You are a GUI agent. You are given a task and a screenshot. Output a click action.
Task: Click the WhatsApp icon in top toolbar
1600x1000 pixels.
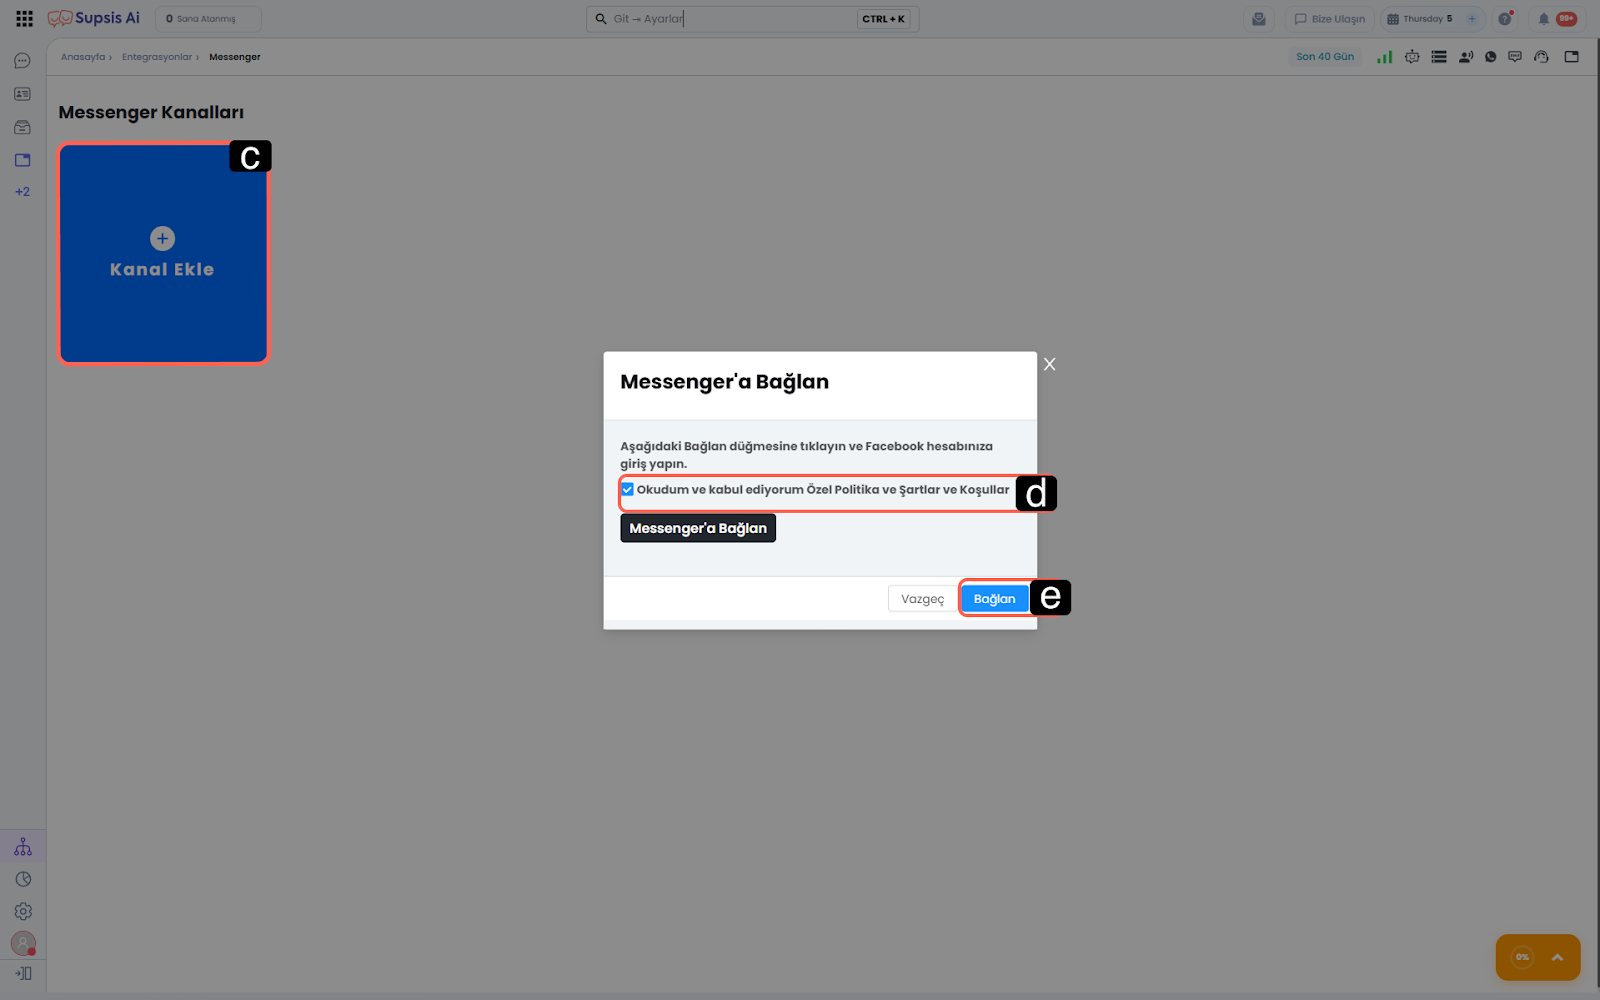pos(1490,57)
